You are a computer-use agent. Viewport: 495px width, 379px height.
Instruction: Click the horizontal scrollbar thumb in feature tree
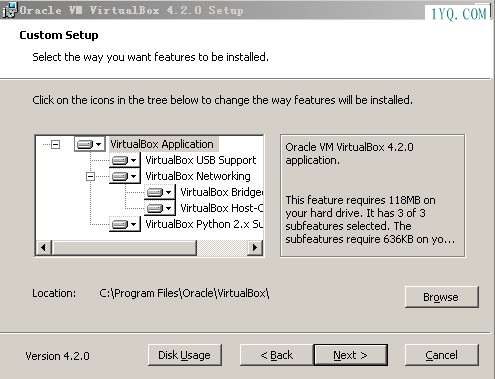pyautogui.click(x=124, y=248)
